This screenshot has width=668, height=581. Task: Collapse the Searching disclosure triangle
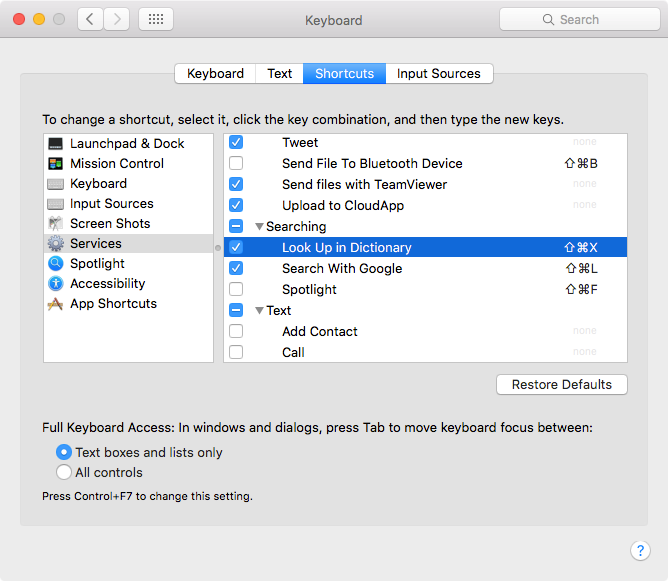[x=259, y=227]
